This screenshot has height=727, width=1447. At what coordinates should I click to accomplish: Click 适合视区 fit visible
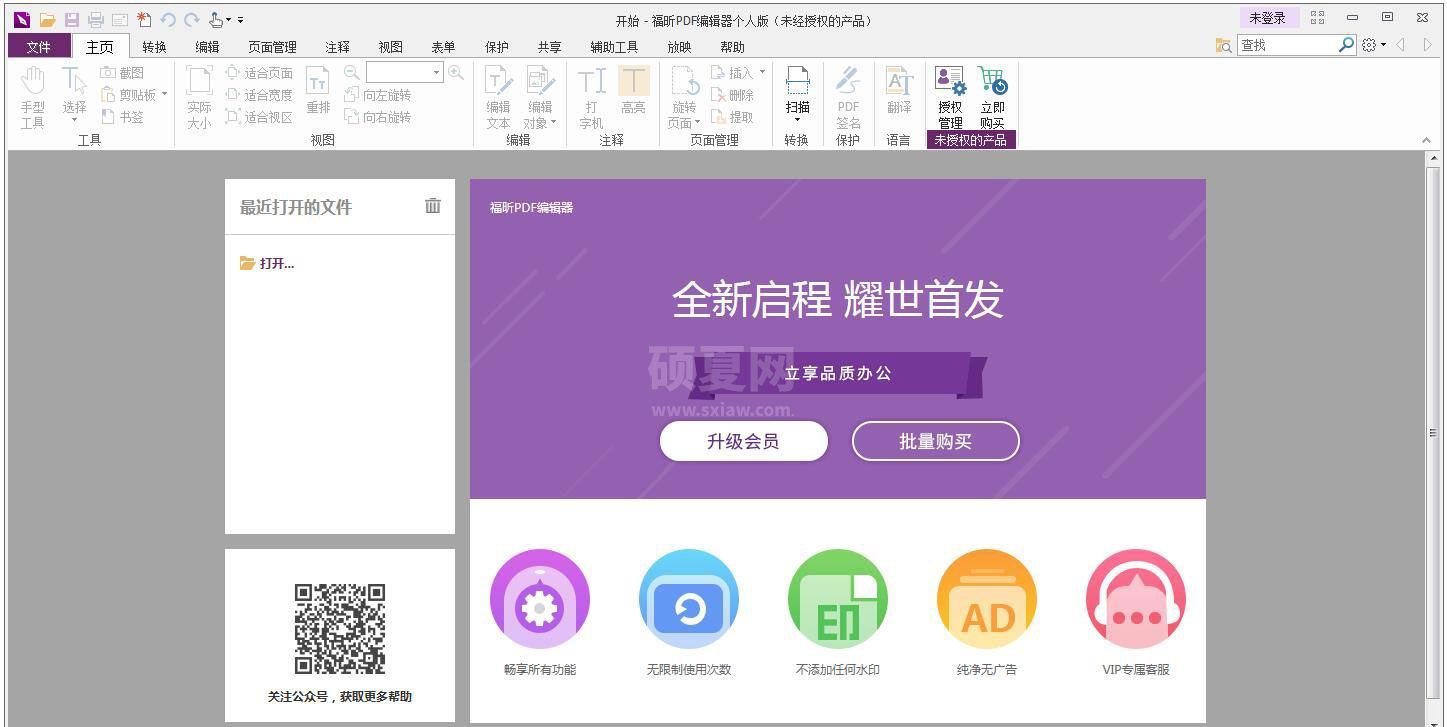click(x=259, y=117)
